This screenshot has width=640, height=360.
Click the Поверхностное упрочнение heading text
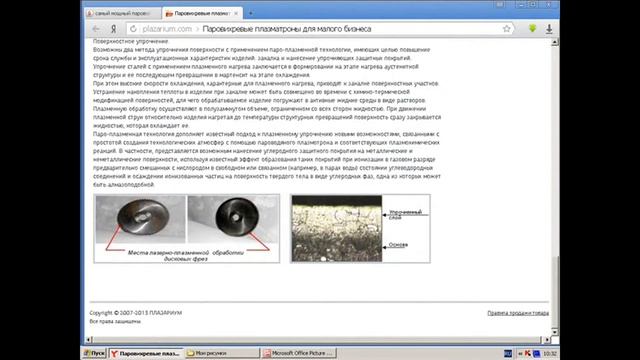131,41
